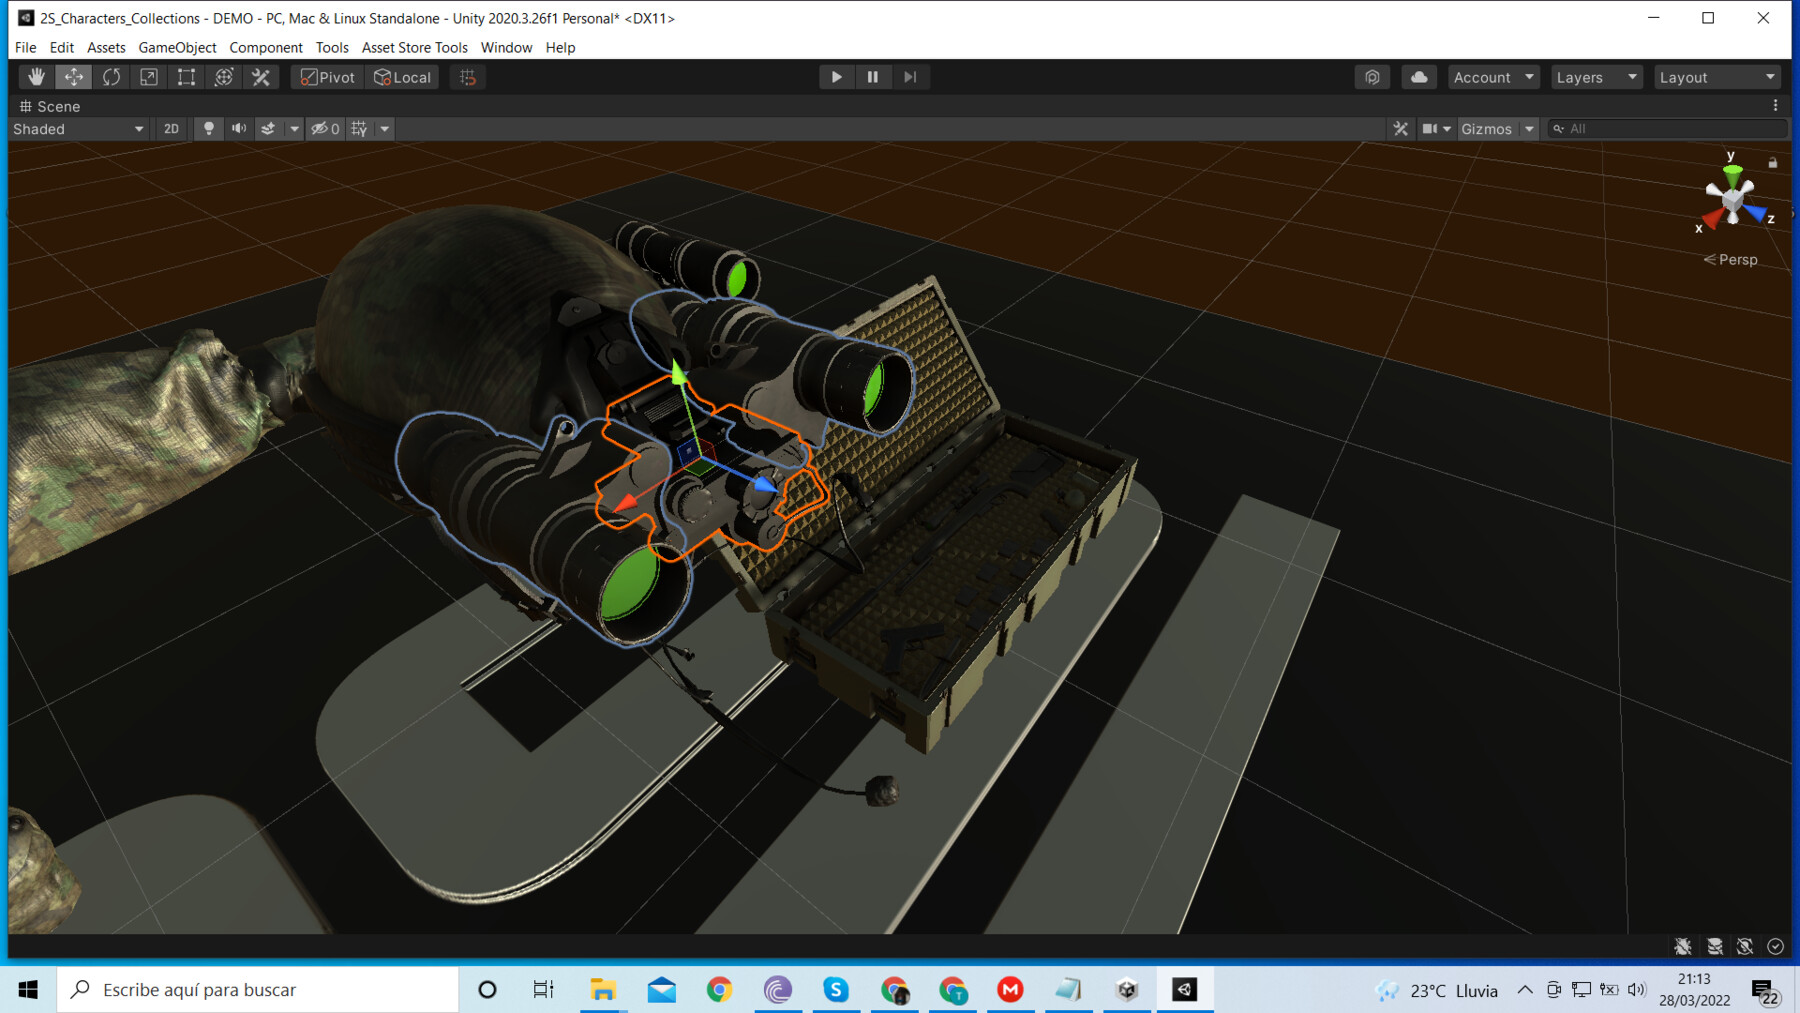This screenshot has height=1013, width=1800.
Task: Toggle scene lighting
Action: 208,129
